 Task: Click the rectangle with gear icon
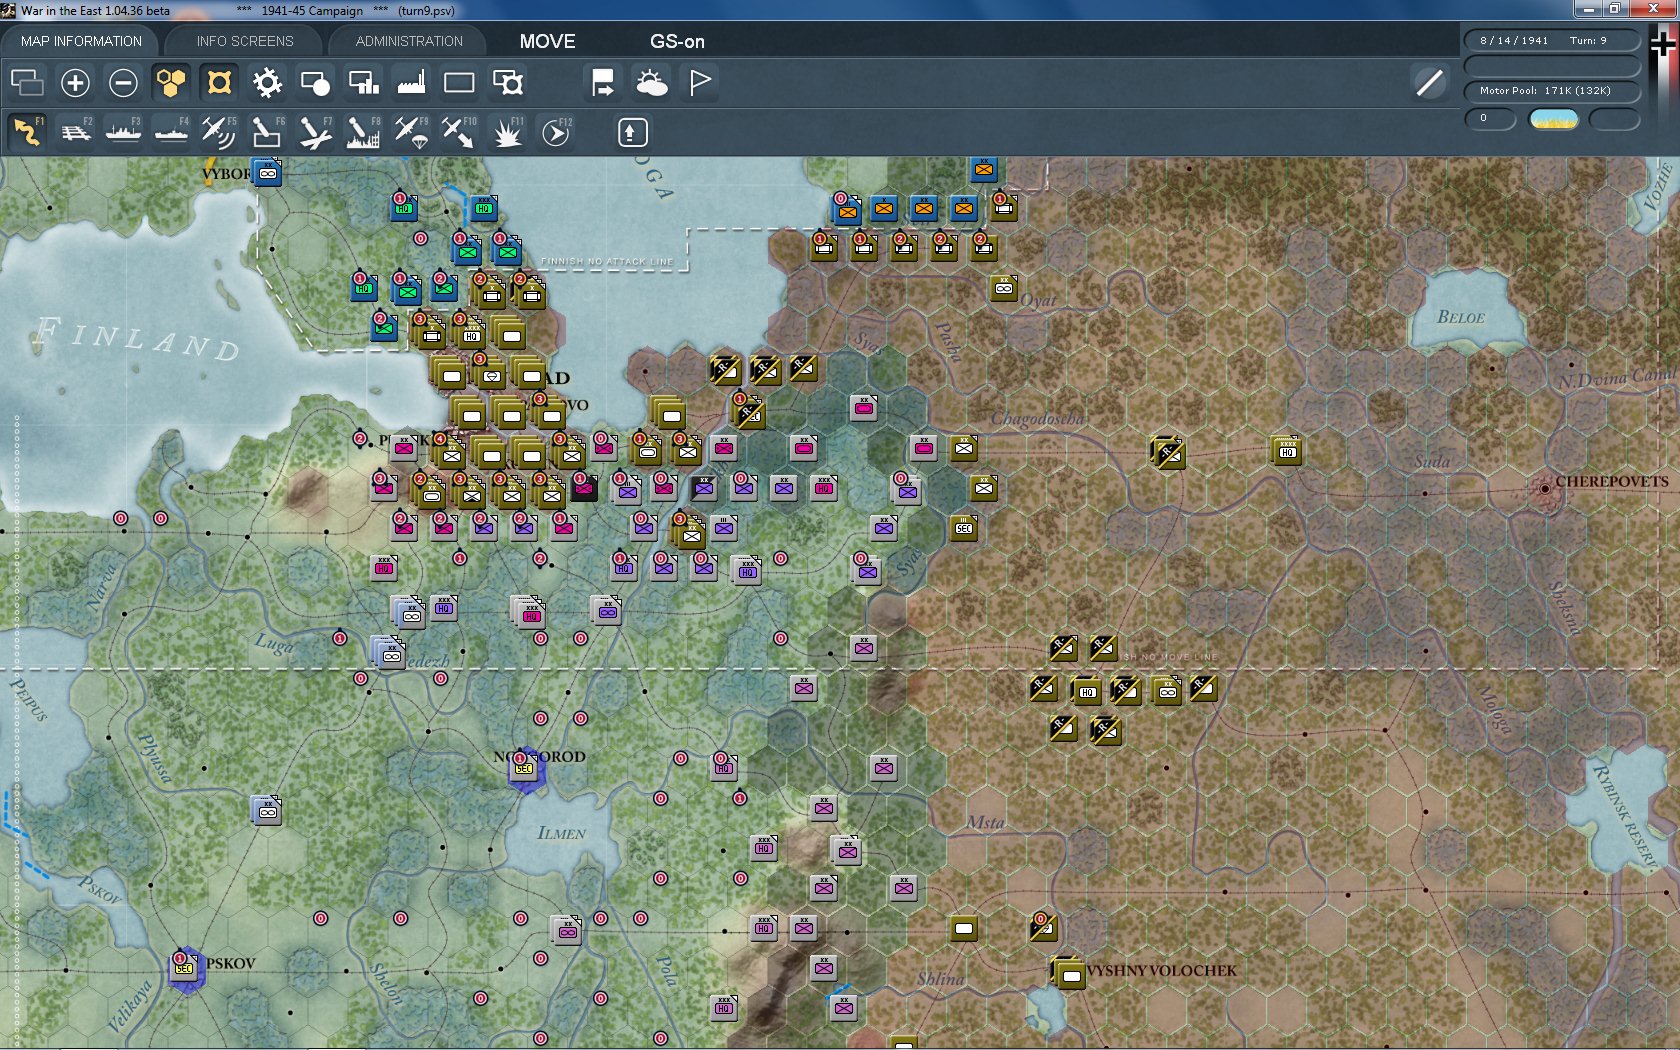point(507,82)
